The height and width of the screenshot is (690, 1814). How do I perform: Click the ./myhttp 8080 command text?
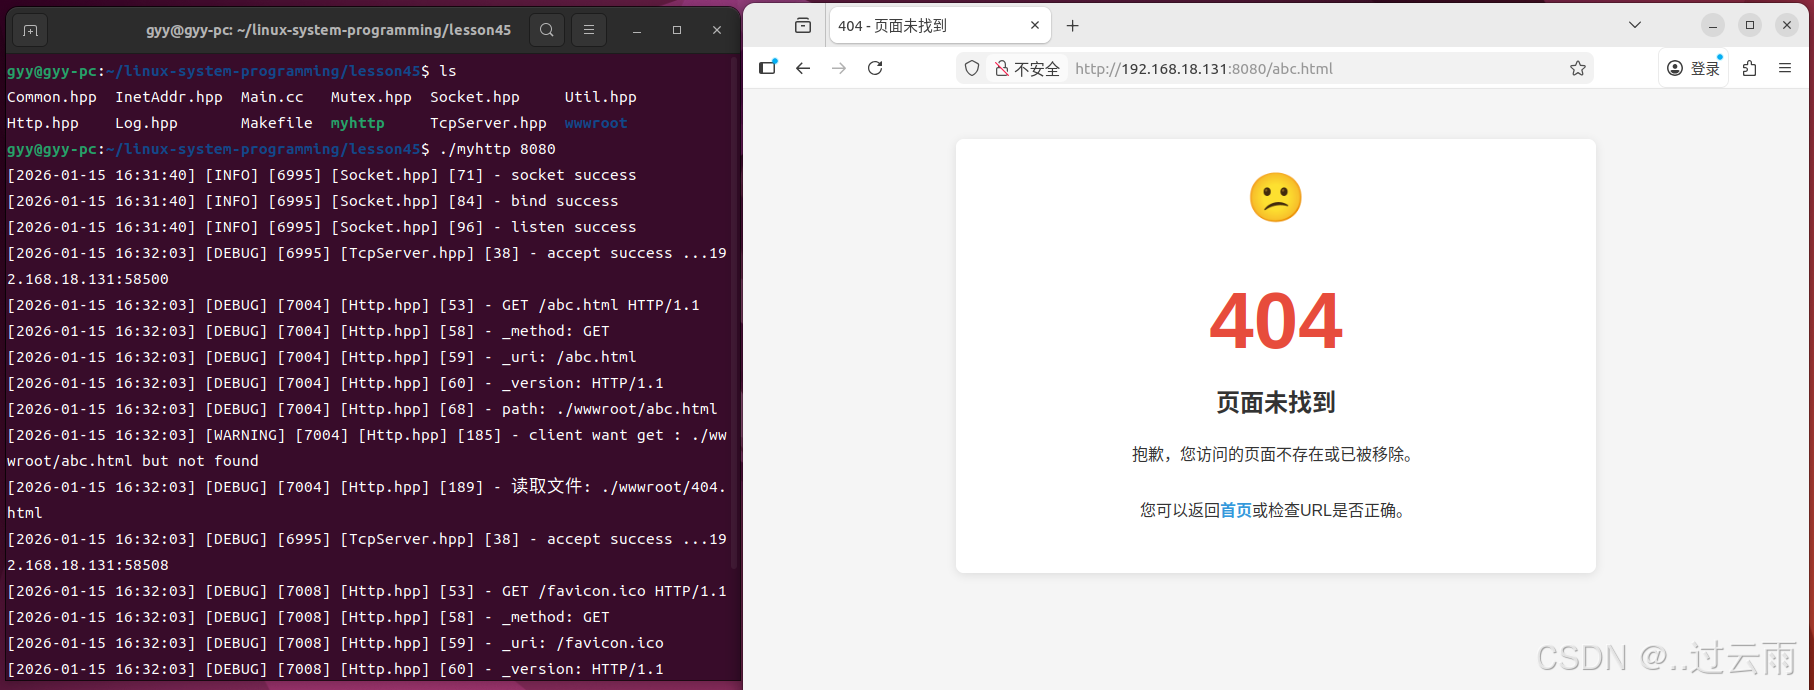click(497, 149)
